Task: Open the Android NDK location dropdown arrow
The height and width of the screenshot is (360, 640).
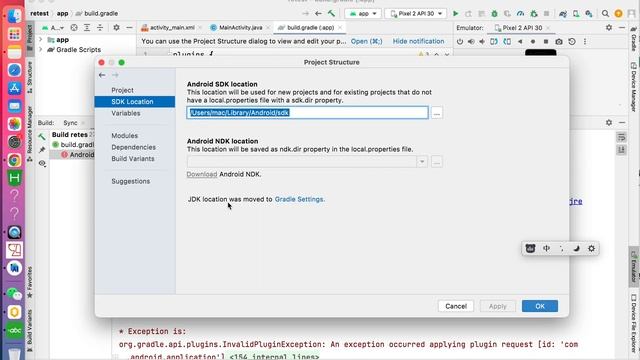Action: [x=422, y=162]
